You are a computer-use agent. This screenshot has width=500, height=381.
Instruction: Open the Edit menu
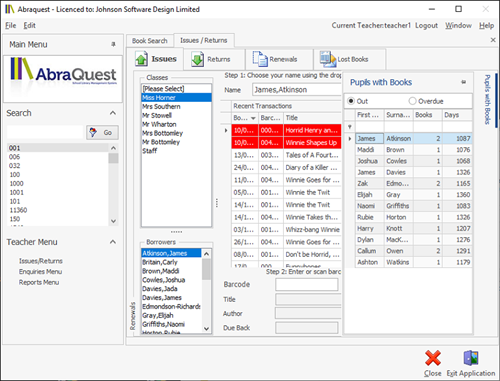(x=29, y=25)
